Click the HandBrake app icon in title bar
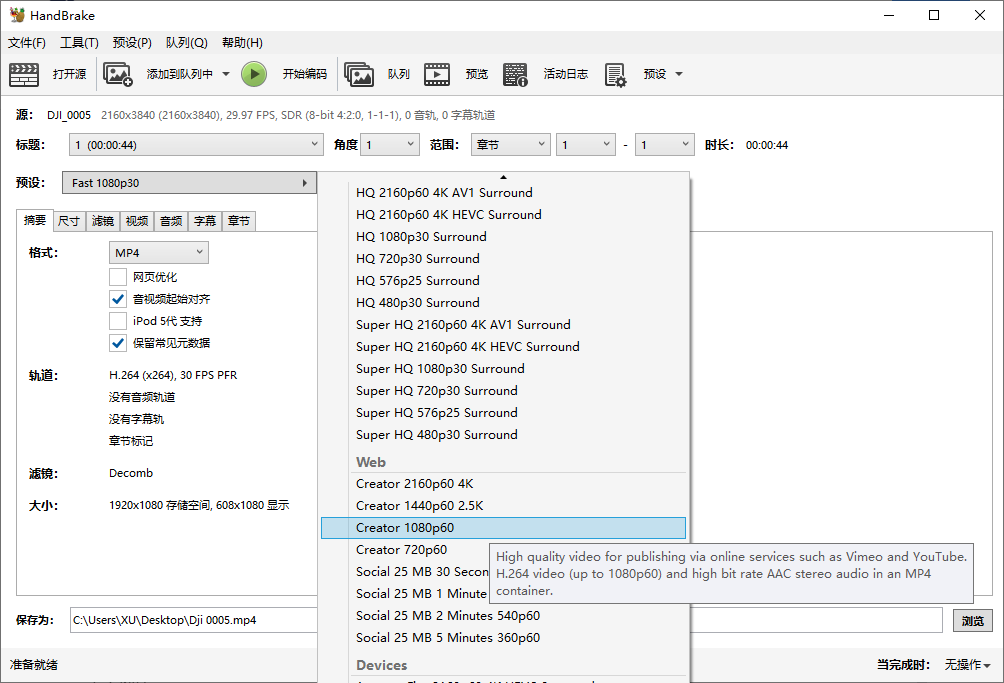Screen dimensions: 1004x683 [x=16, y=15]
